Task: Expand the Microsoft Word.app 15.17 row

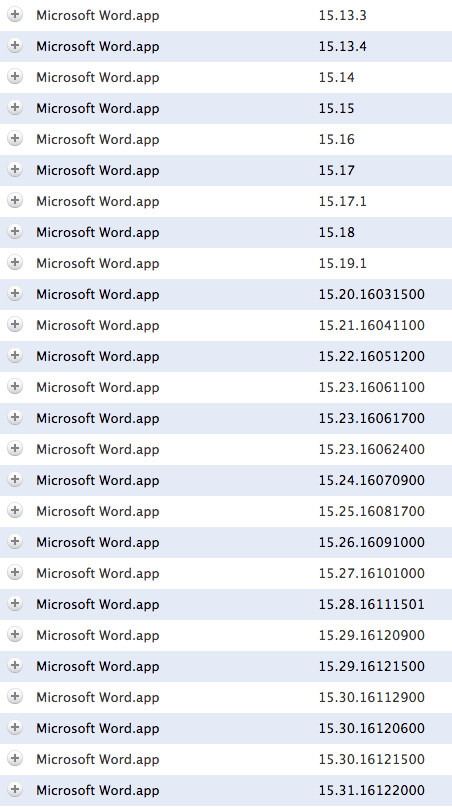Action: pos(15,169)
